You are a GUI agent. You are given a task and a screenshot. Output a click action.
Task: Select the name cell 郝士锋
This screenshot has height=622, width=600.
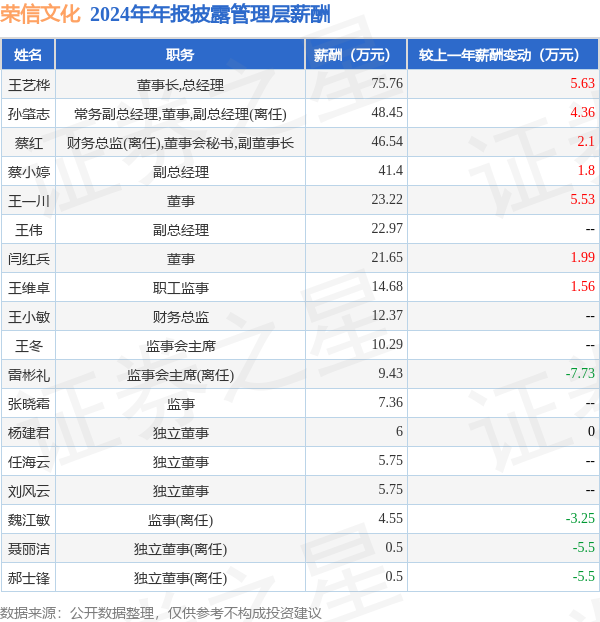tap(29, 577)
